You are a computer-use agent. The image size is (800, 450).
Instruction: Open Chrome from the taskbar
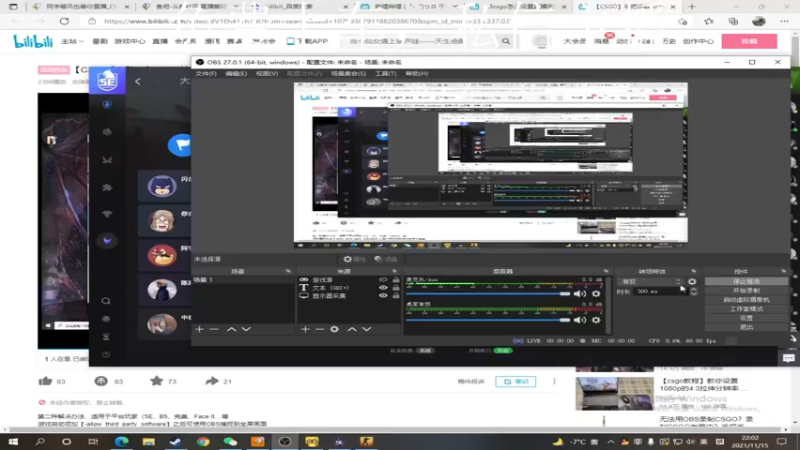coord(203,441)
